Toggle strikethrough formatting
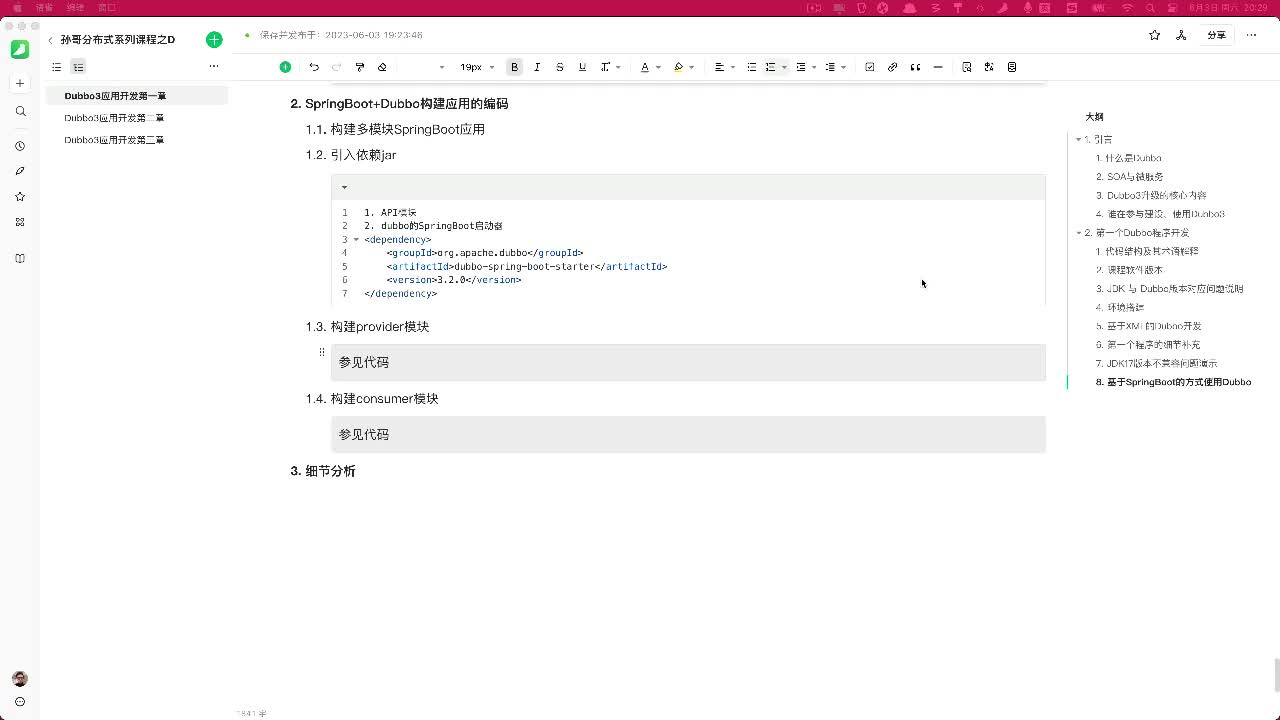1280x720 pixels. (x=560, y=67)
